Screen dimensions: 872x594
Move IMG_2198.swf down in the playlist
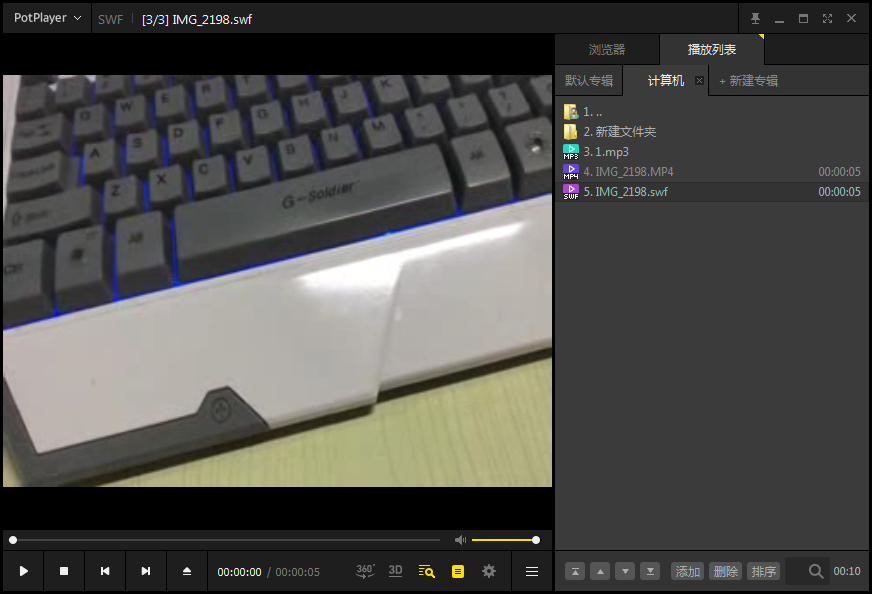pyautogui.click(x=624, y=571)
